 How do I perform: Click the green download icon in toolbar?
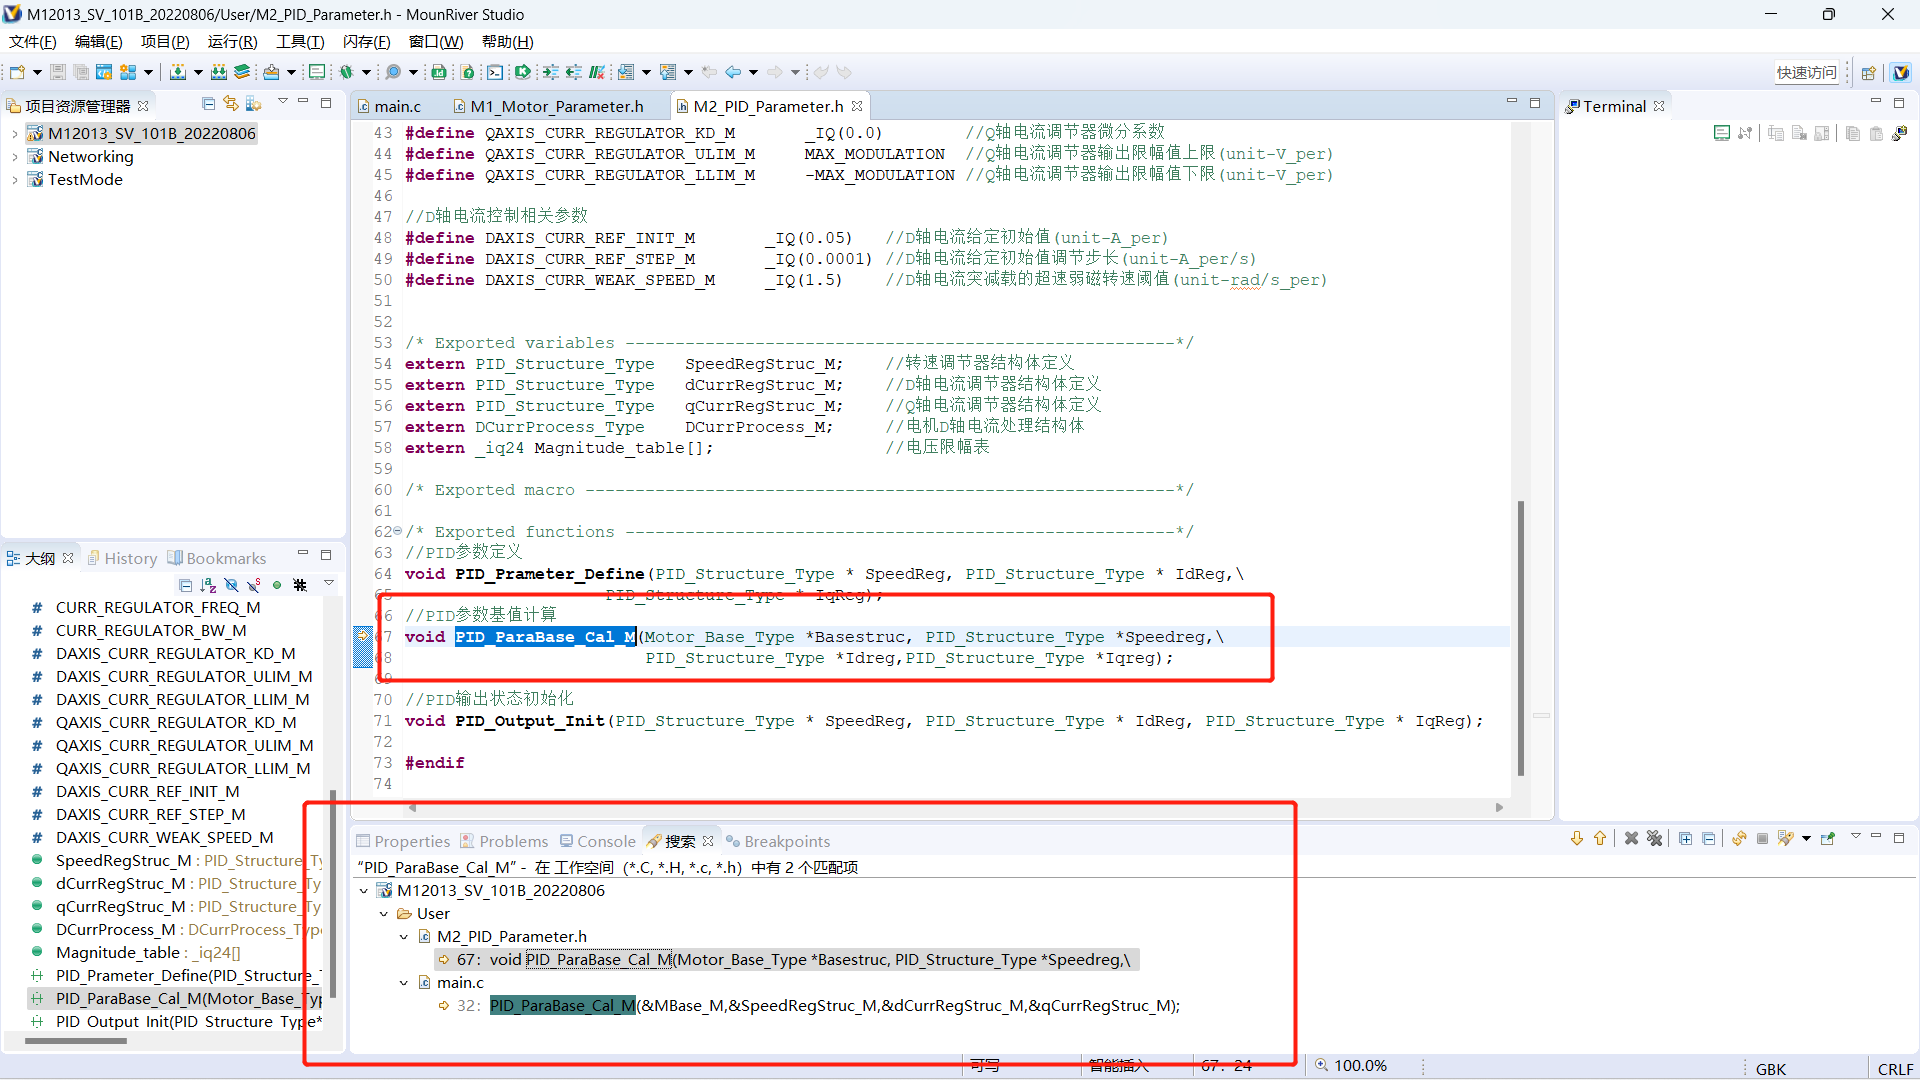(177, 72)
